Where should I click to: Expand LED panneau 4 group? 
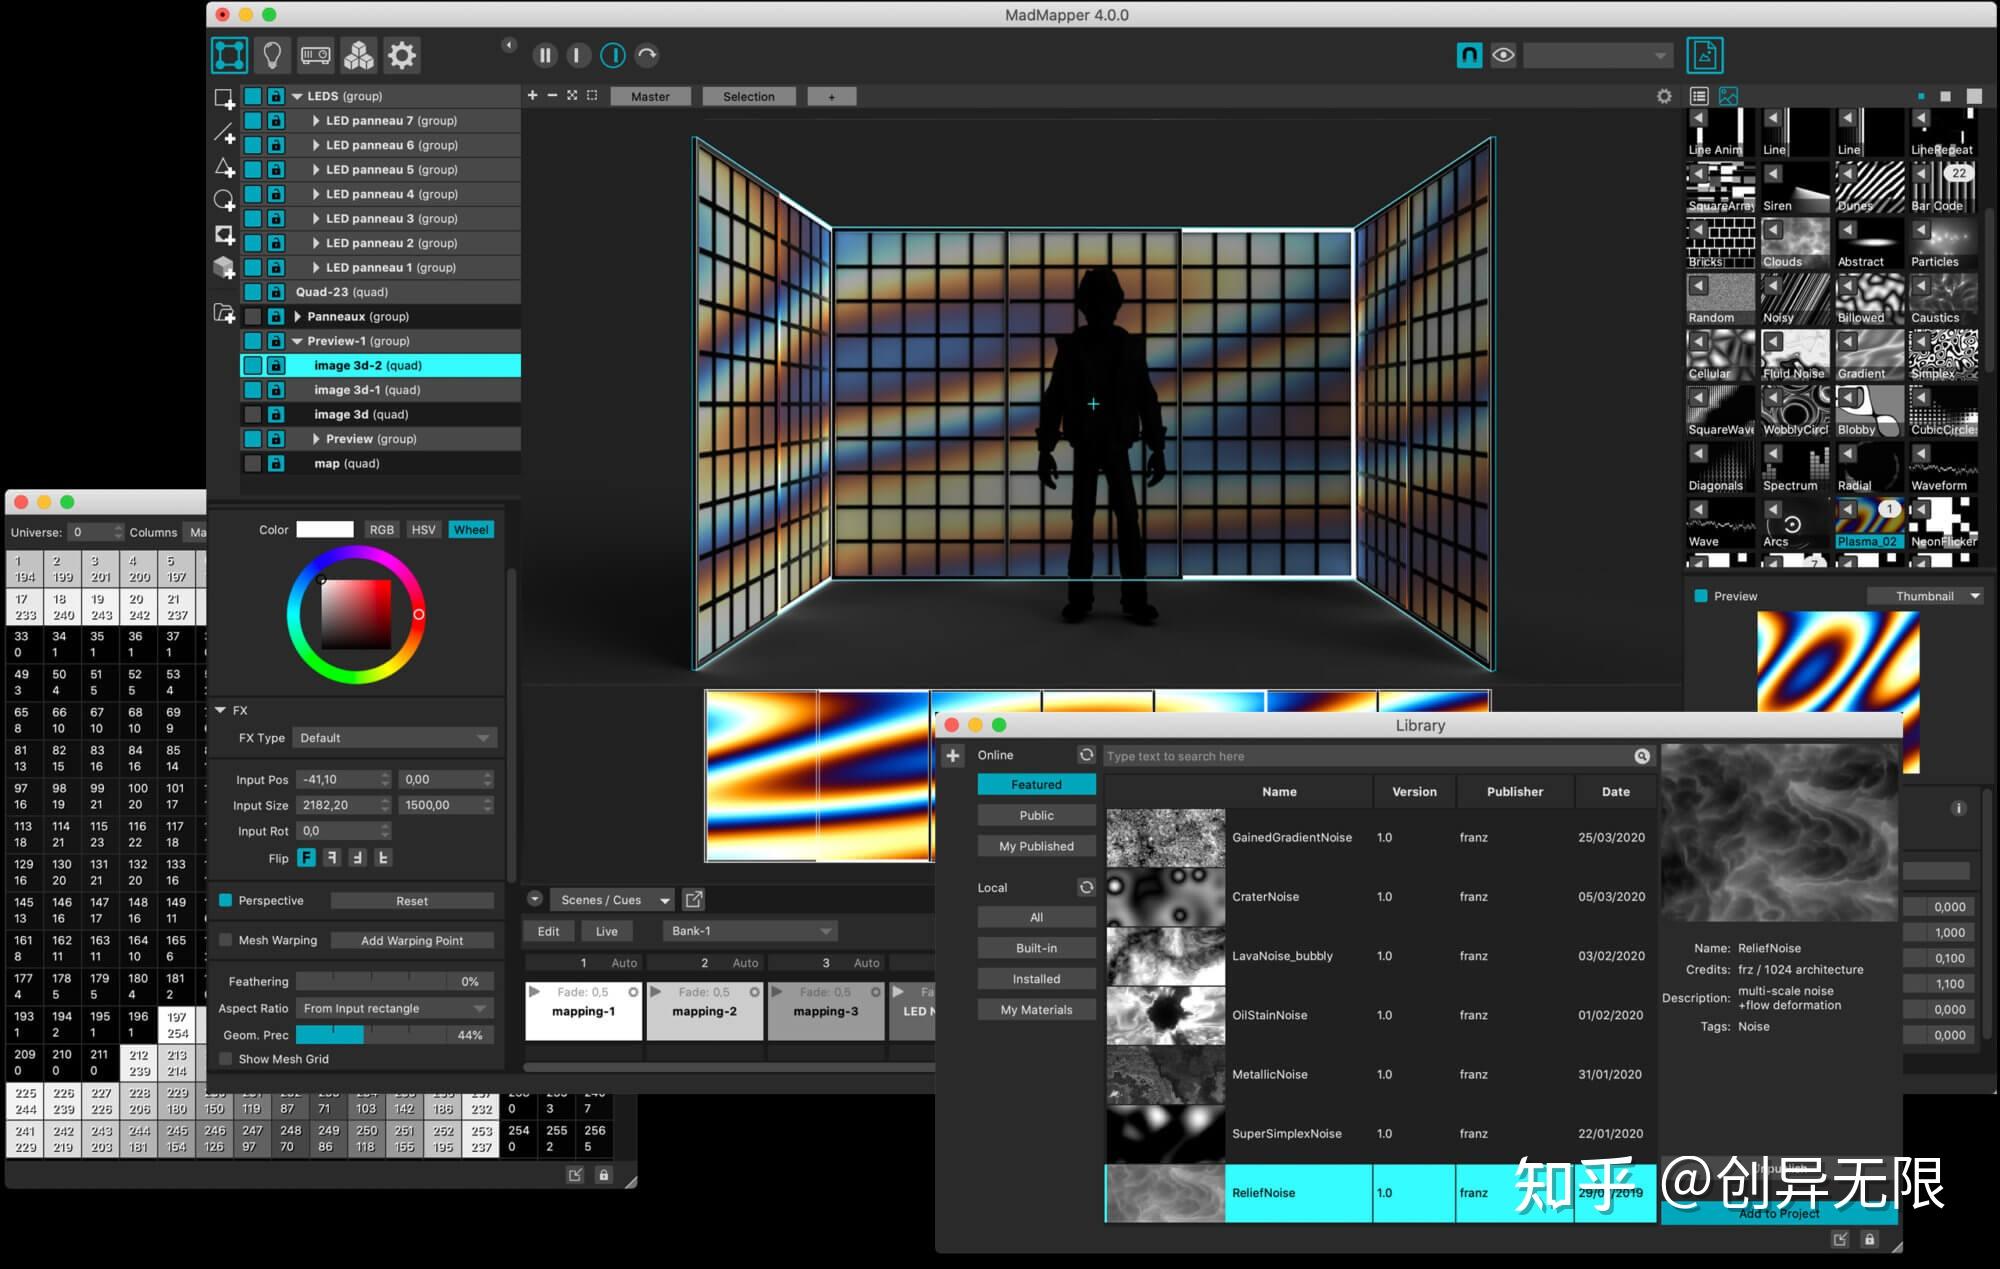(316, 194)
